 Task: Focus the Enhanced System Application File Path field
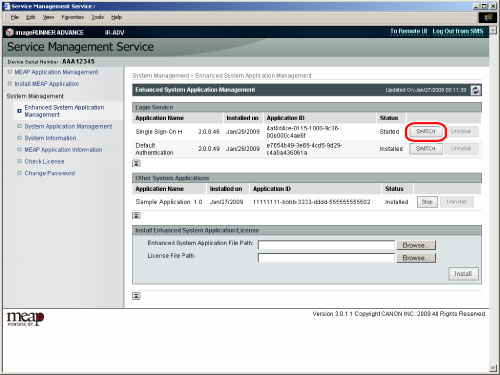click(326, 245)
